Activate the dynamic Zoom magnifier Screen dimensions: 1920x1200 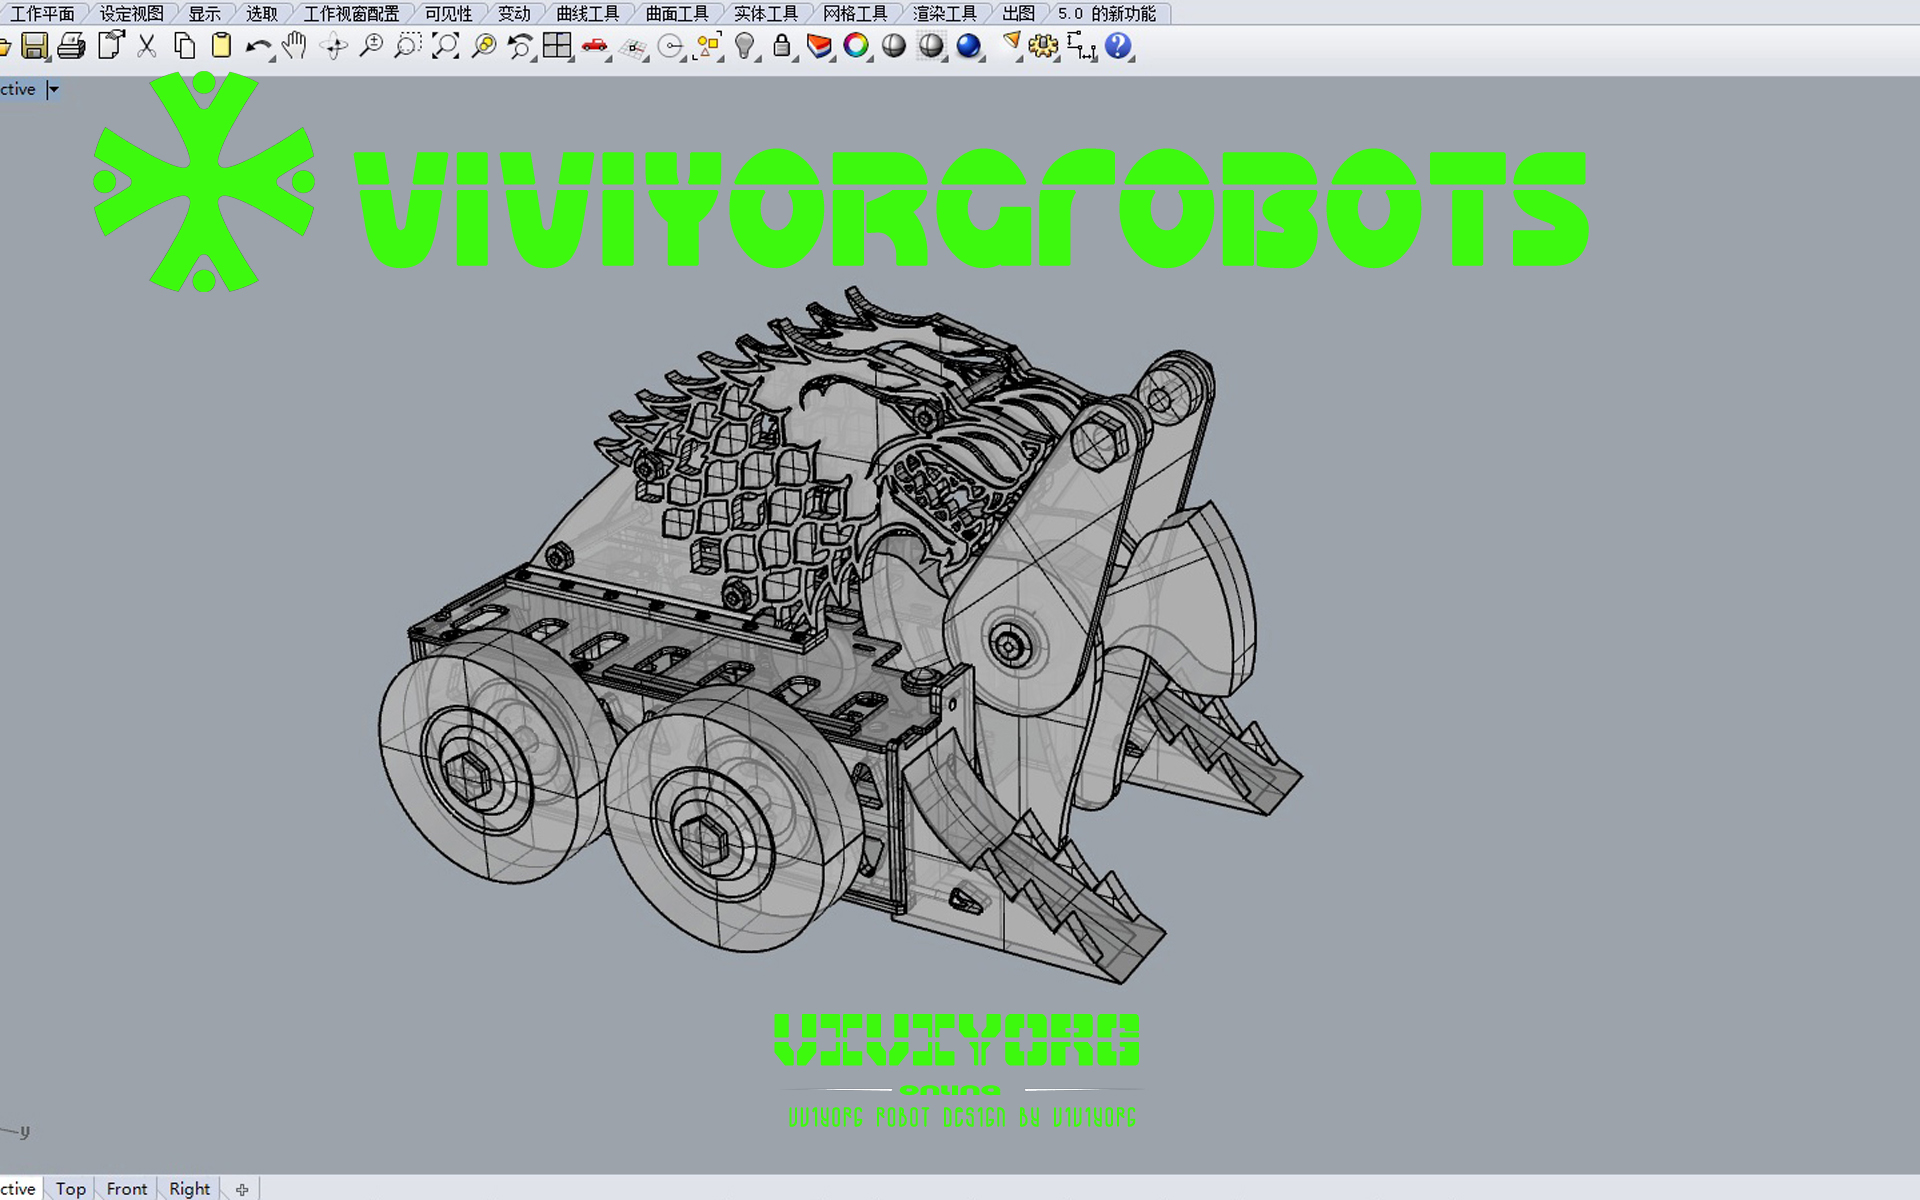[x=373, y=46]
